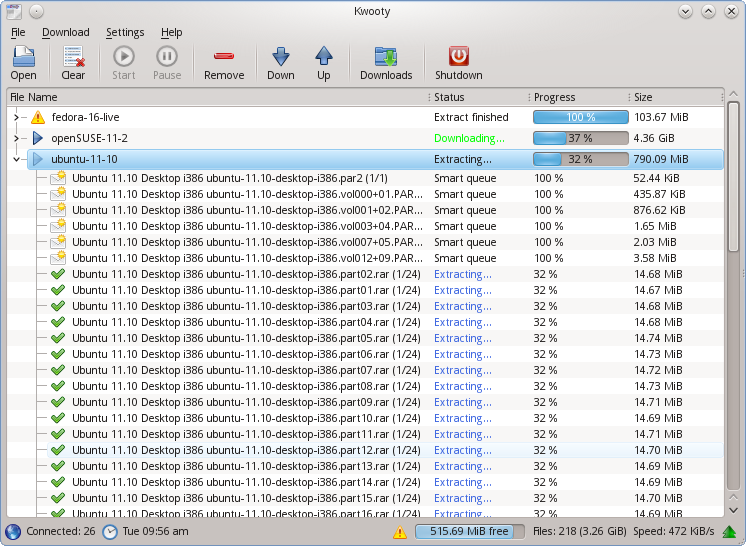Click the warning icon in status bar
The width and height of the screenshot is (746, 546).
[400, 532]
